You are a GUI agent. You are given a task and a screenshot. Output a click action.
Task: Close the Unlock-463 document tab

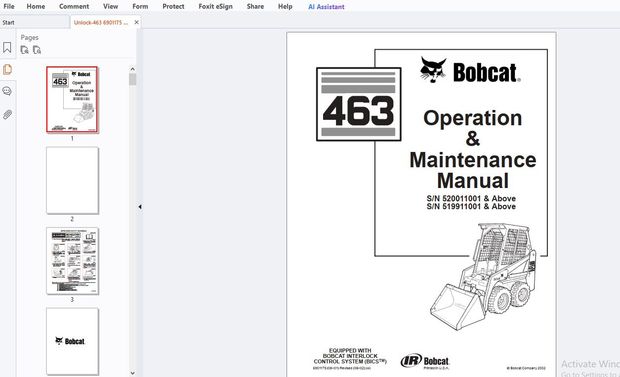coord(136,23)
